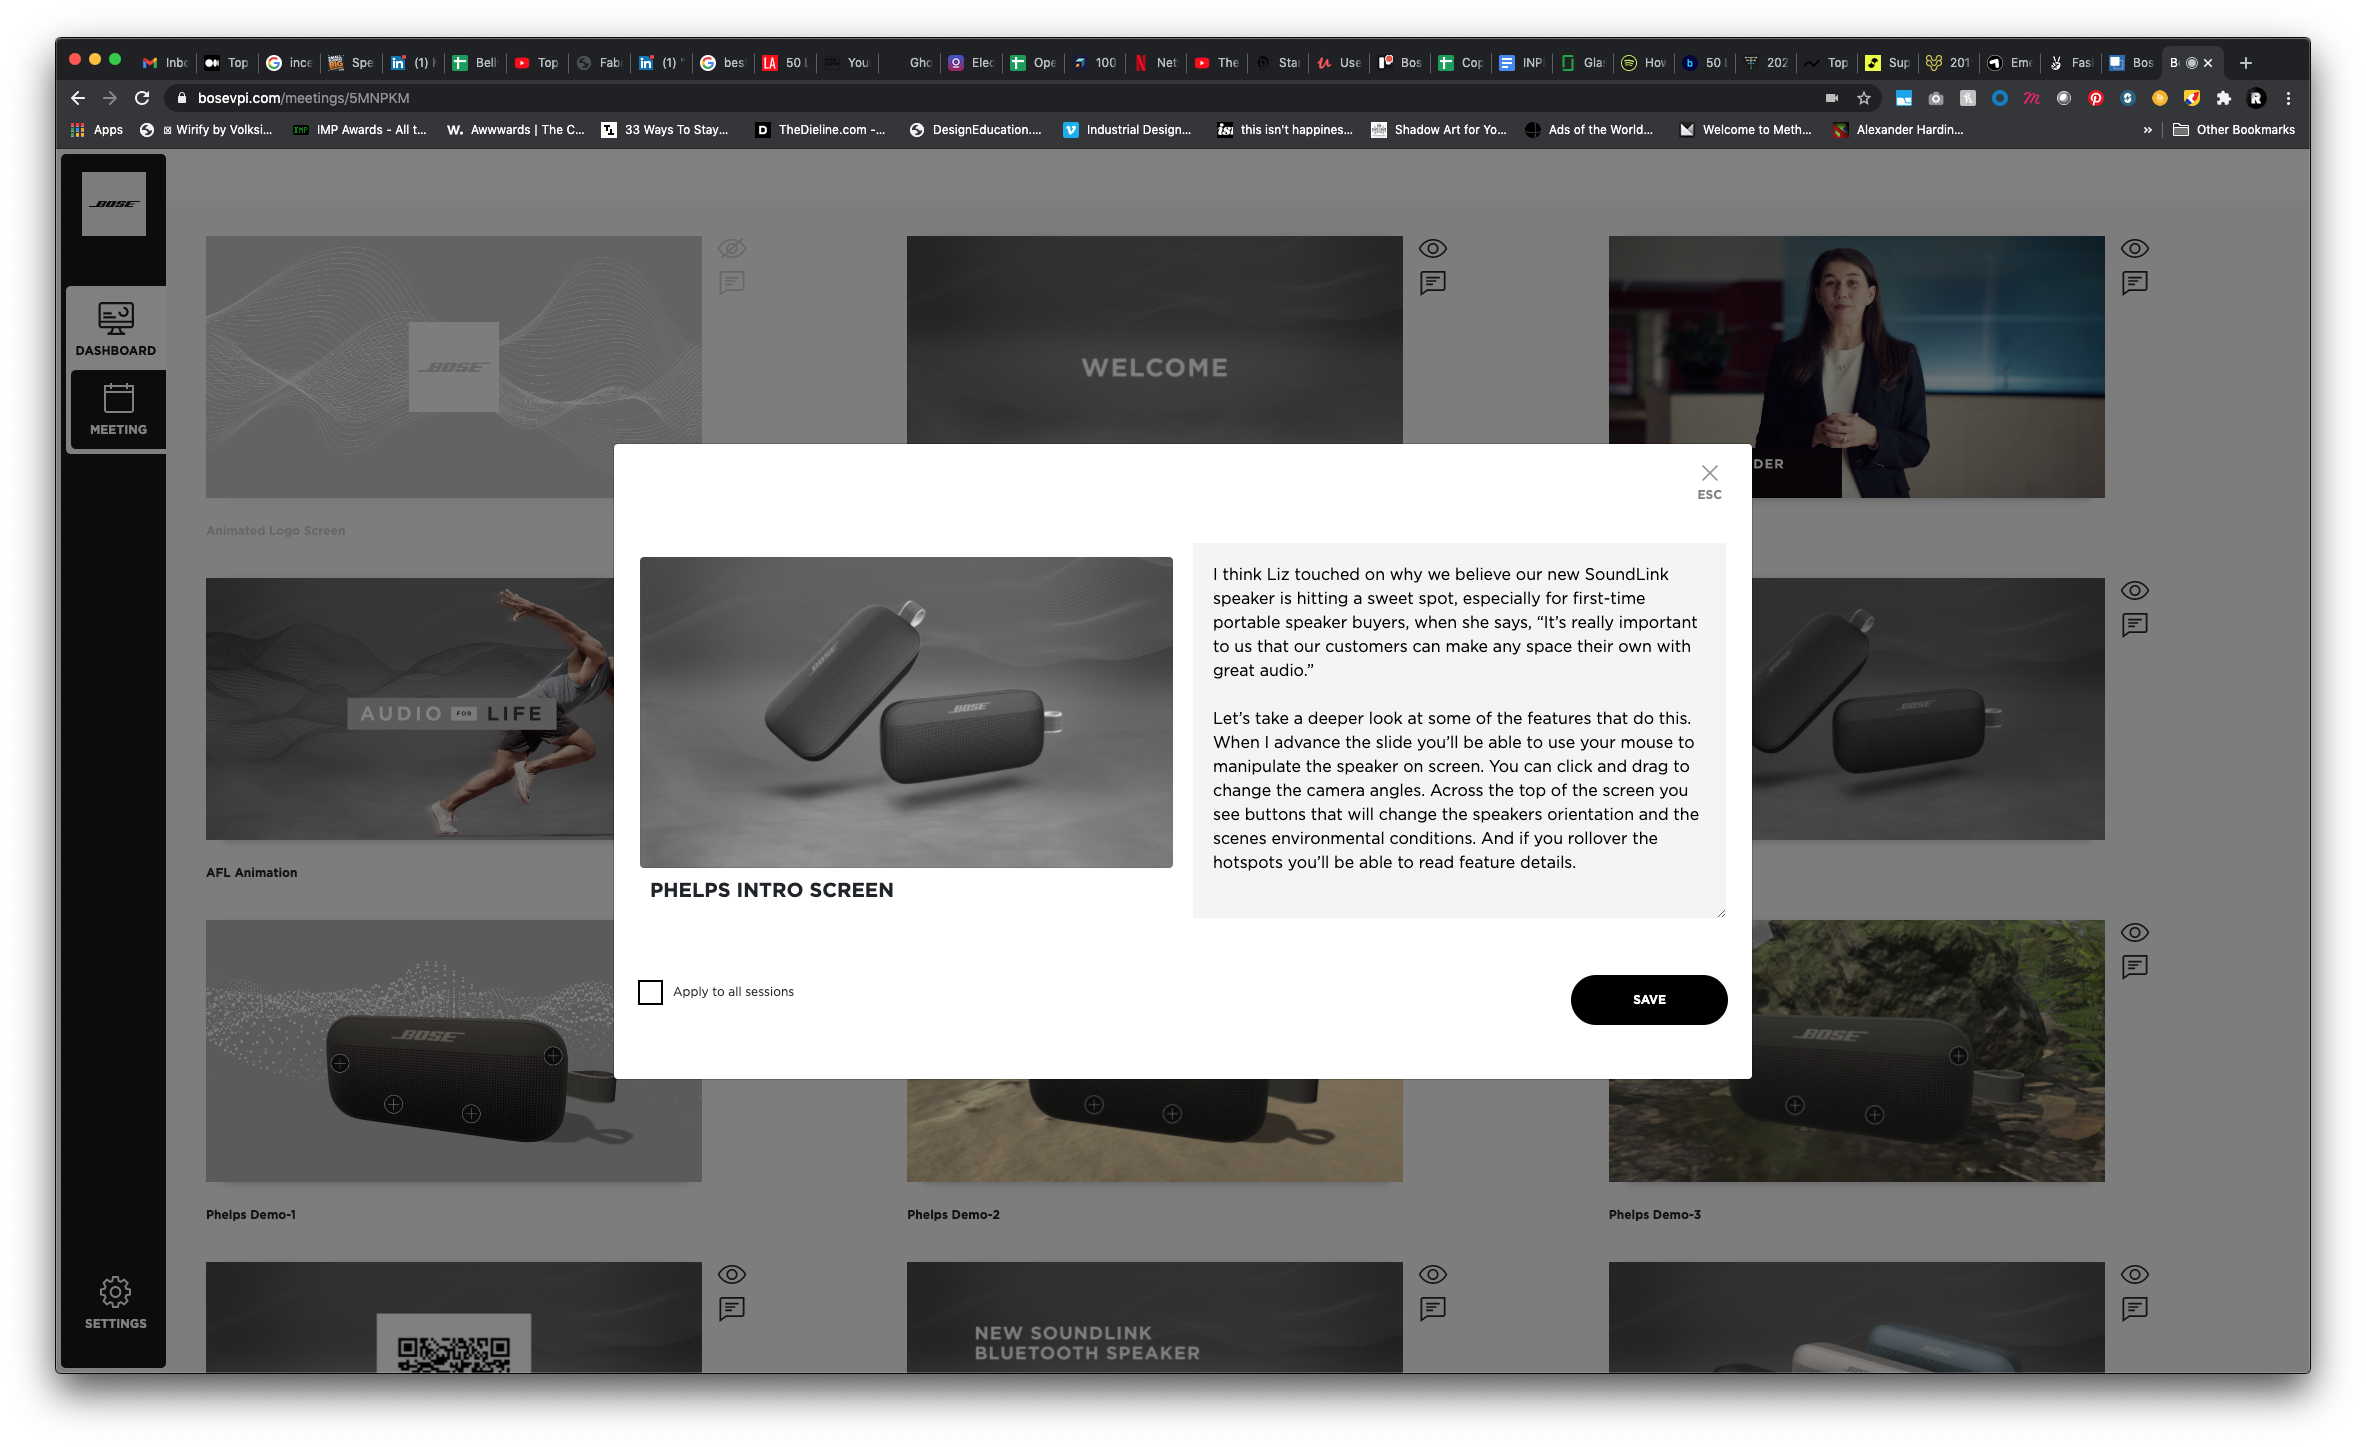This screenshot has height=1447, width=2366.
Task: View site security lock info
Action: [x=182, y=98]
